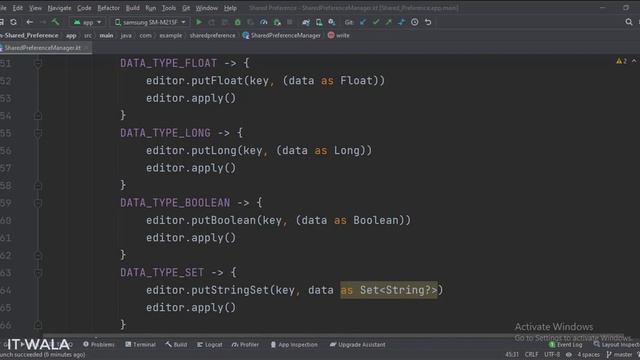Open the samsung SM-M215F device dropdown
Screen dimensions: 640x360
(x=150, y=22)
